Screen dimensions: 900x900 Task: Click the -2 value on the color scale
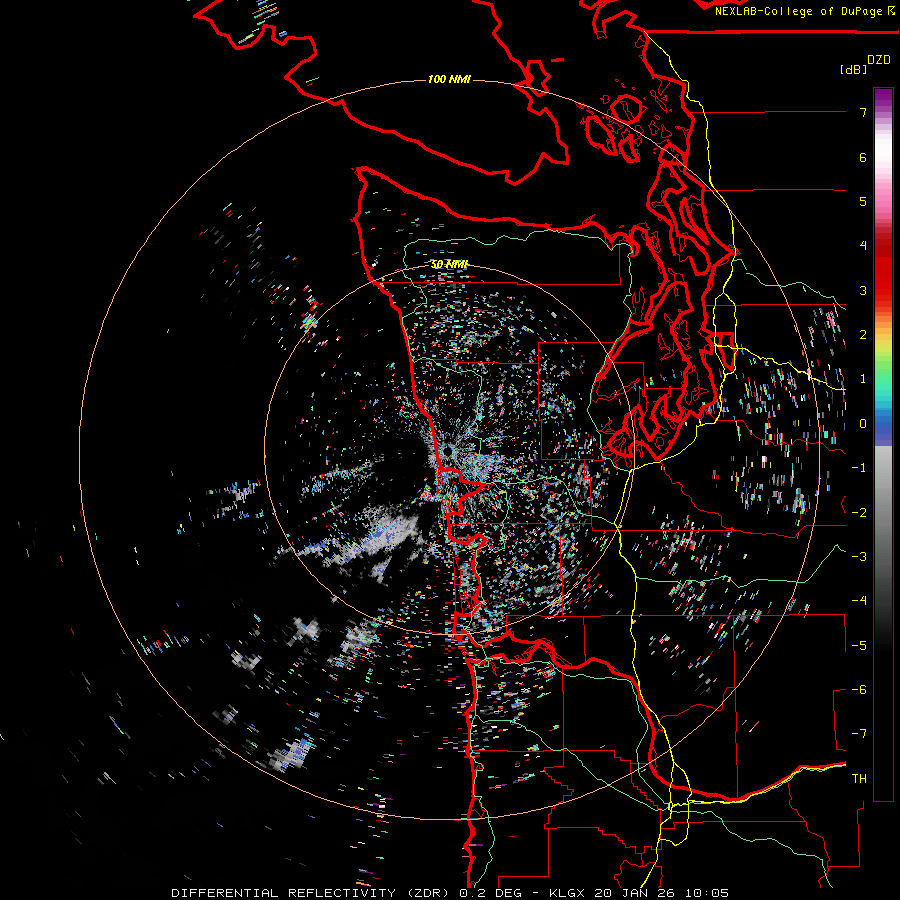coord(859,512)
